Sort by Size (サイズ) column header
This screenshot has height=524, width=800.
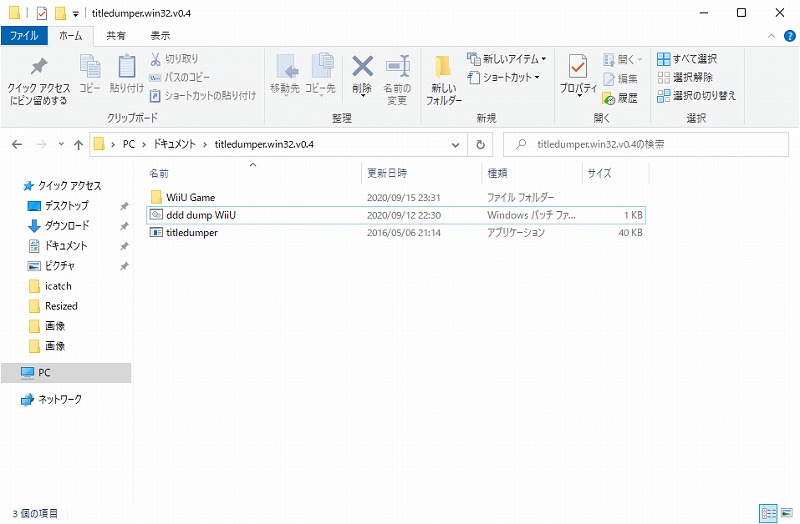click(x=615, y=173)
